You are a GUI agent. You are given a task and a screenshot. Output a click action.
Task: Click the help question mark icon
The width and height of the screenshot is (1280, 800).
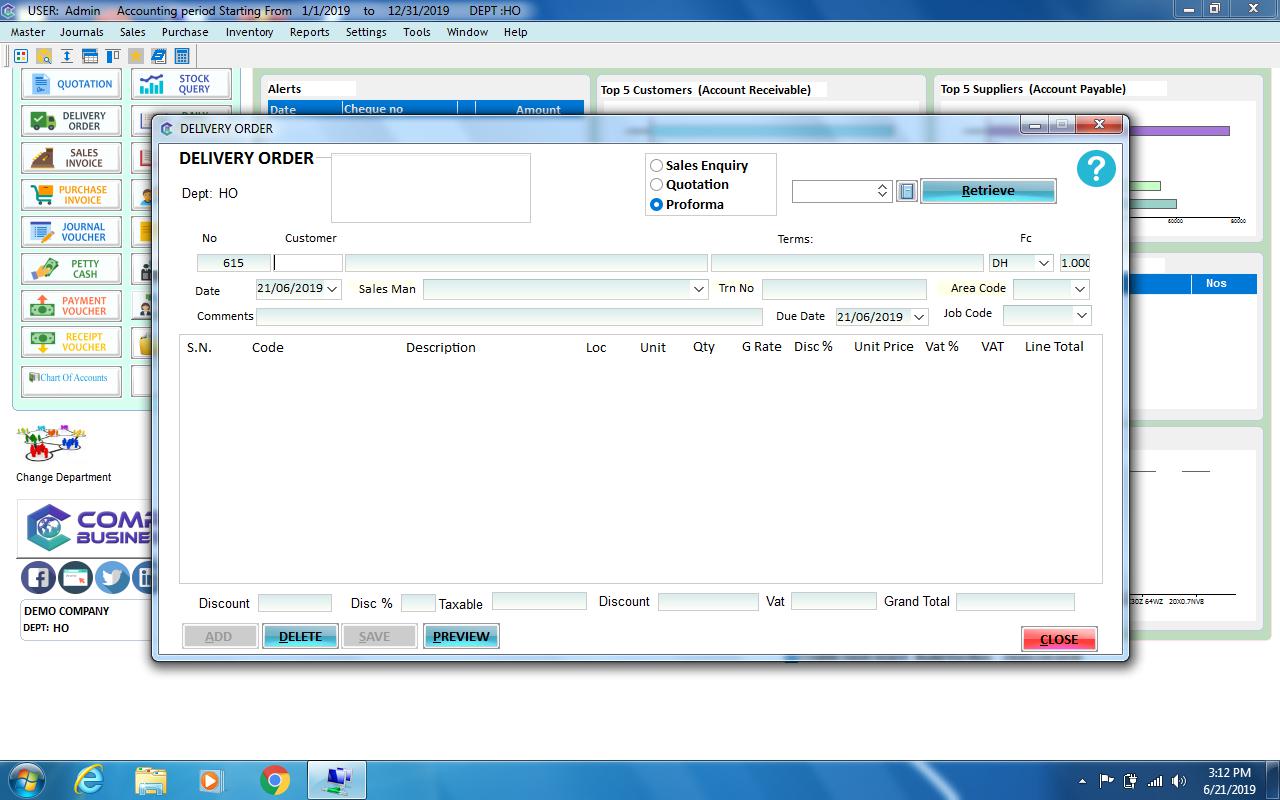click(x=1095, y=169)
